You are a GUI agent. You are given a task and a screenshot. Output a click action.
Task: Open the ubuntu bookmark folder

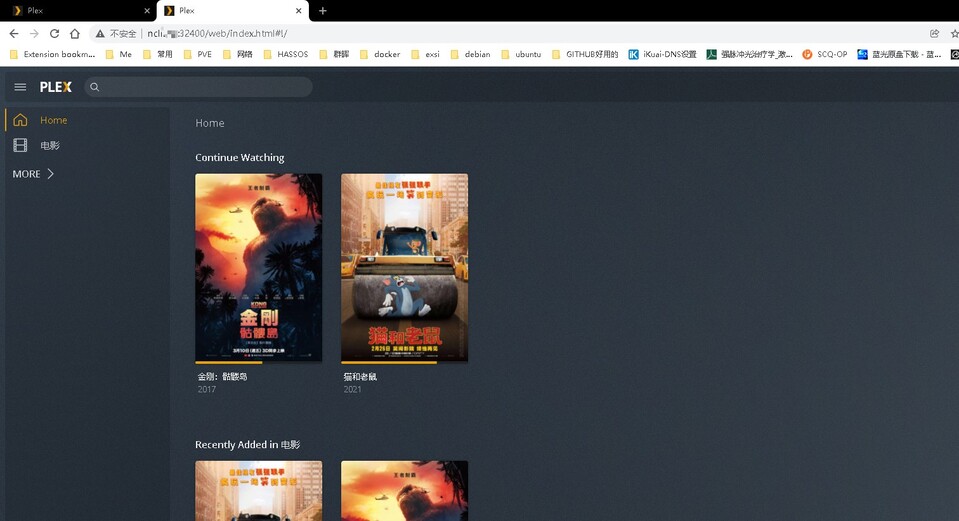pos(521,54)
